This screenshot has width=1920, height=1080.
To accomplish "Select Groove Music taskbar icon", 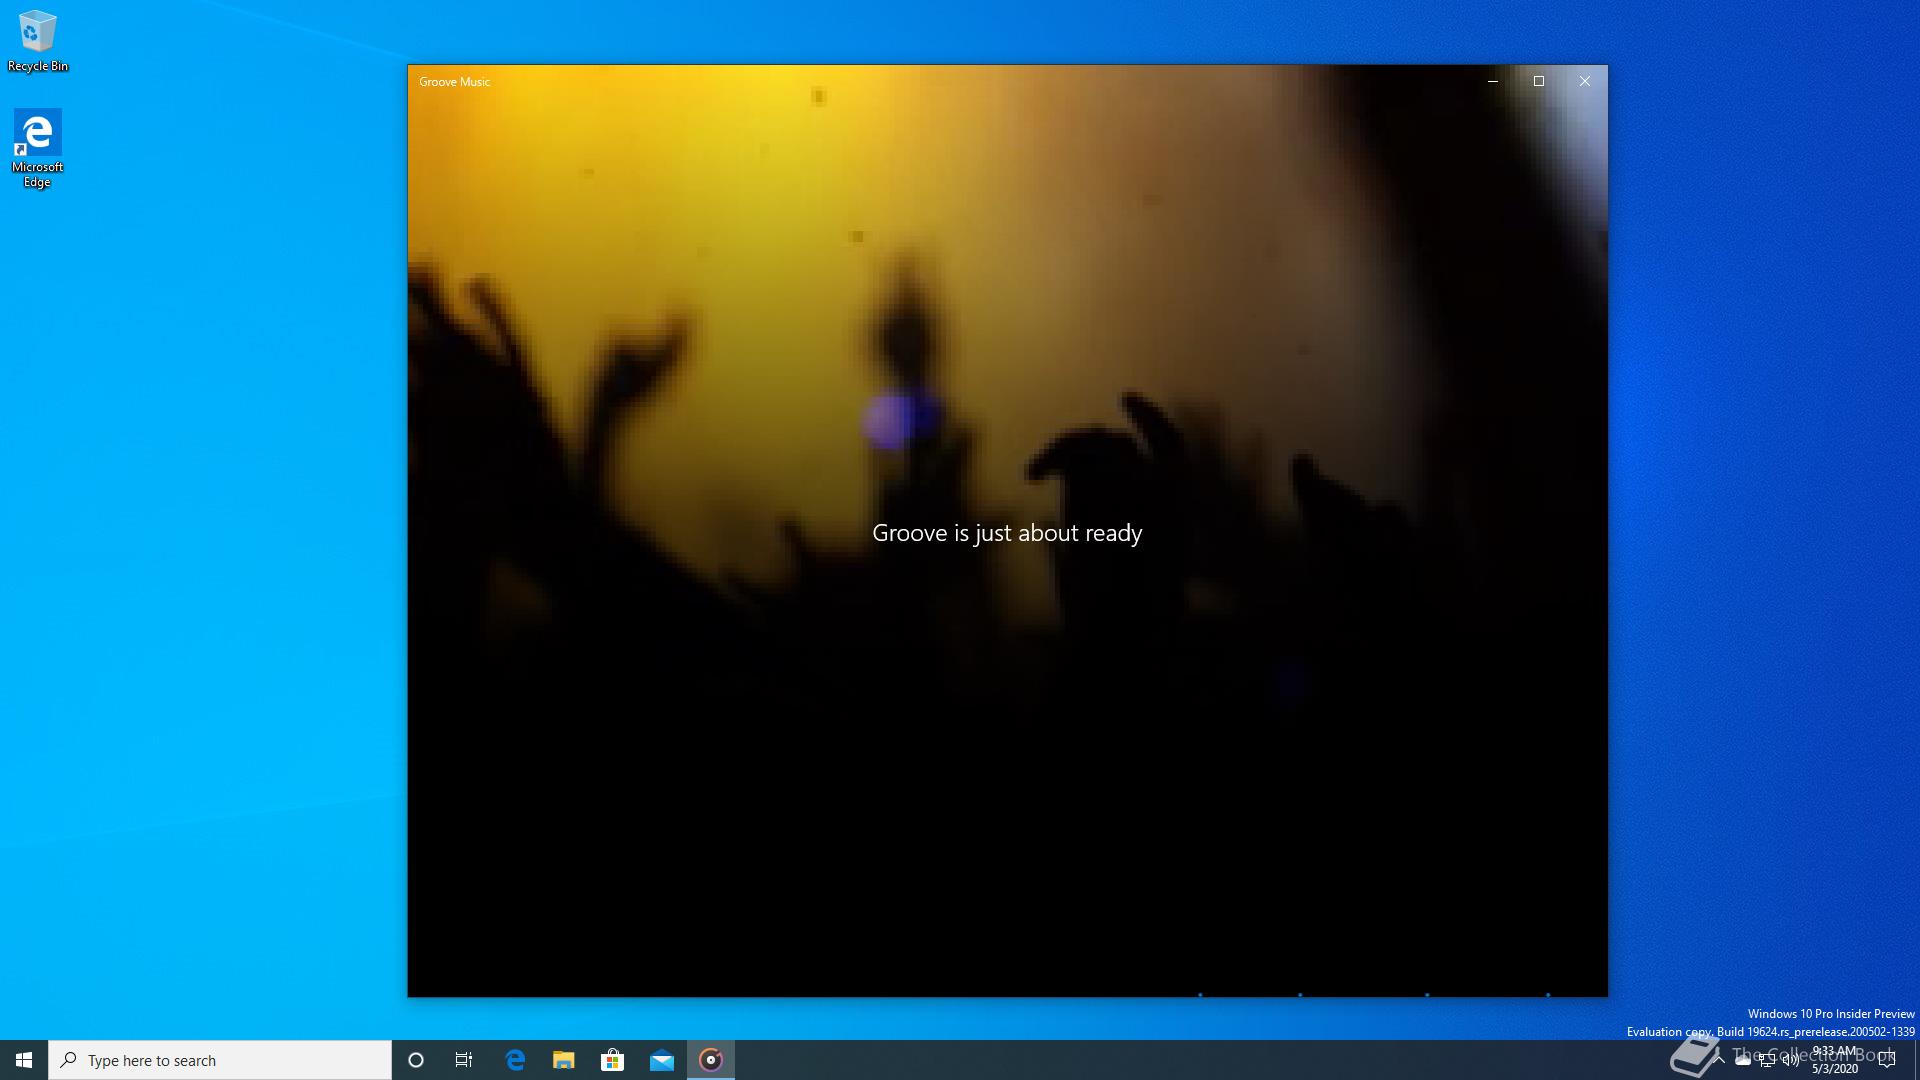I will pyautogui.click(x=711, y=1060).
